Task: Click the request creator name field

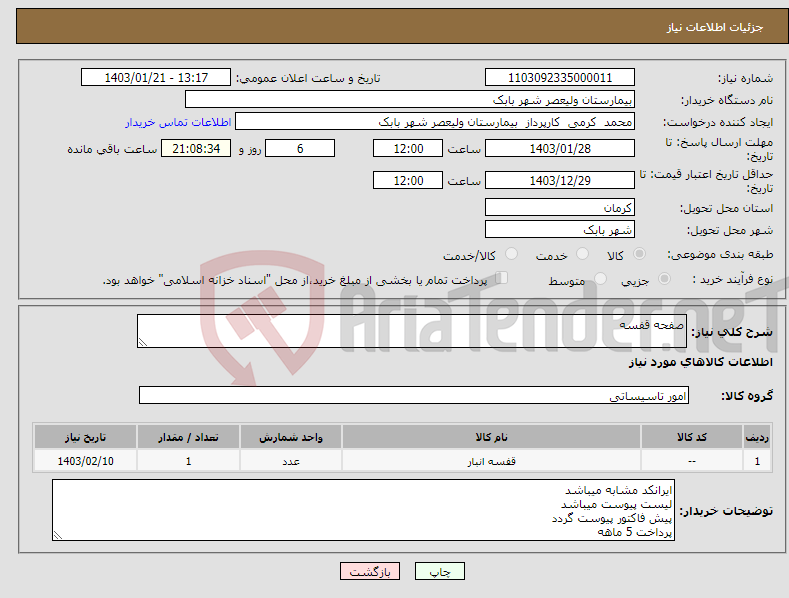Action: coord(435,122)
